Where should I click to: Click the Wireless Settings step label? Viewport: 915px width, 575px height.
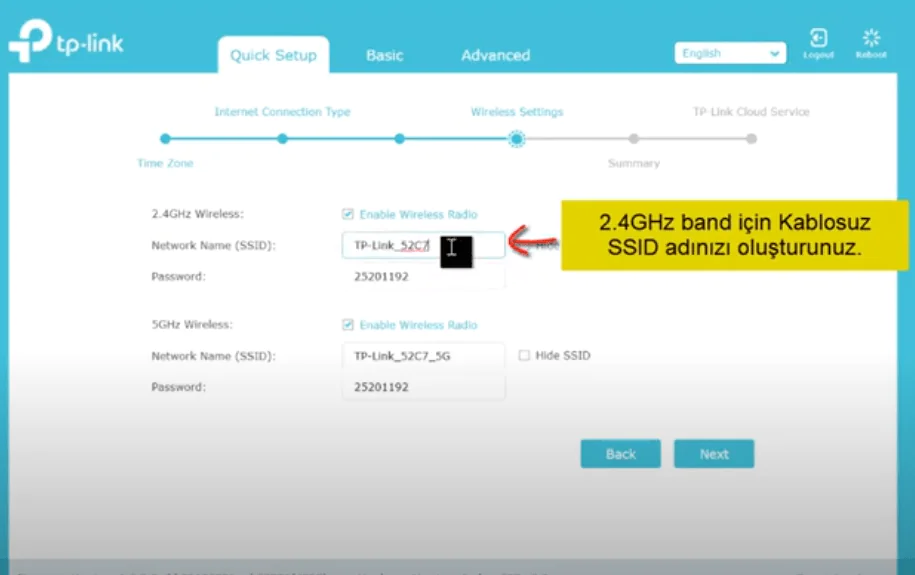[x=517, y=111]
